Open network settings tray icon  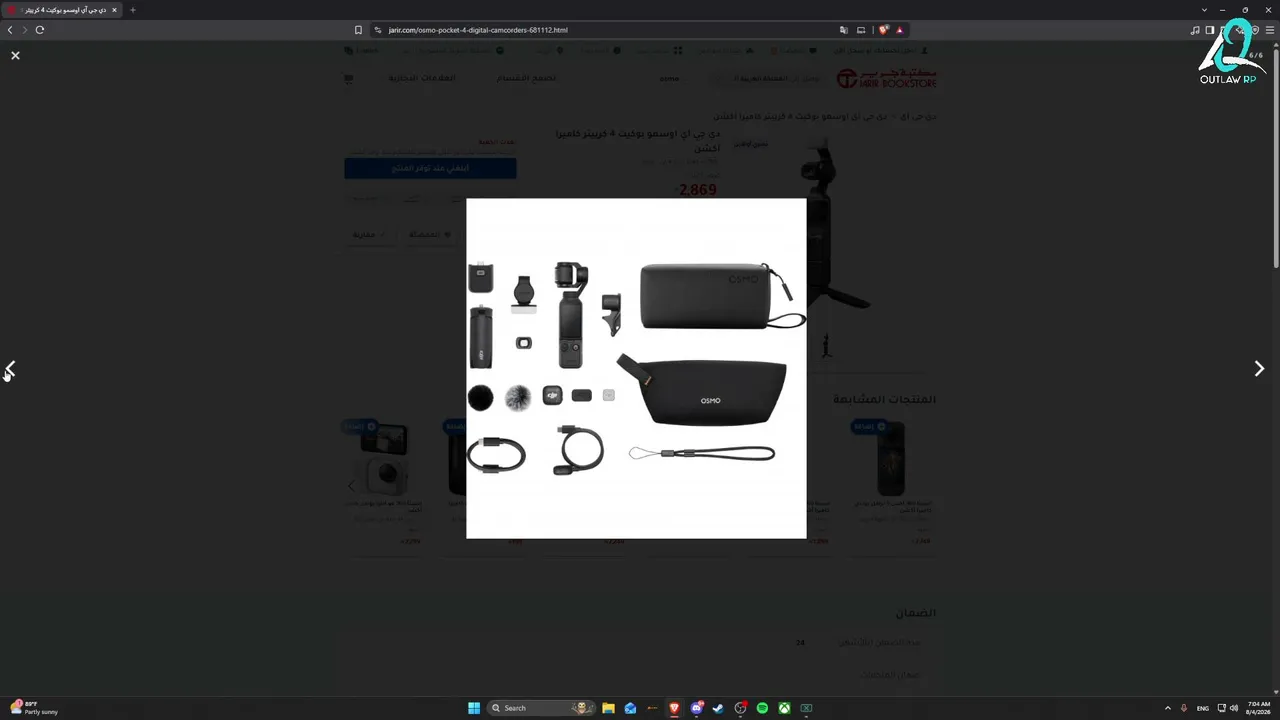[x=1221, y=708]
